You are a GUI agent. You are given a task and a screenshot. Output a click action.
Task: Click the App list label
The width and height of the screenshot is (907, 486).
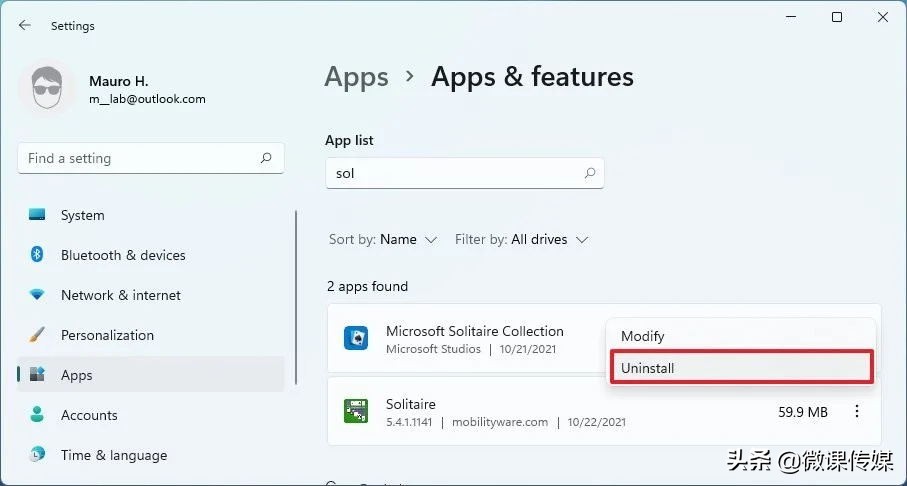click(349, 140)
